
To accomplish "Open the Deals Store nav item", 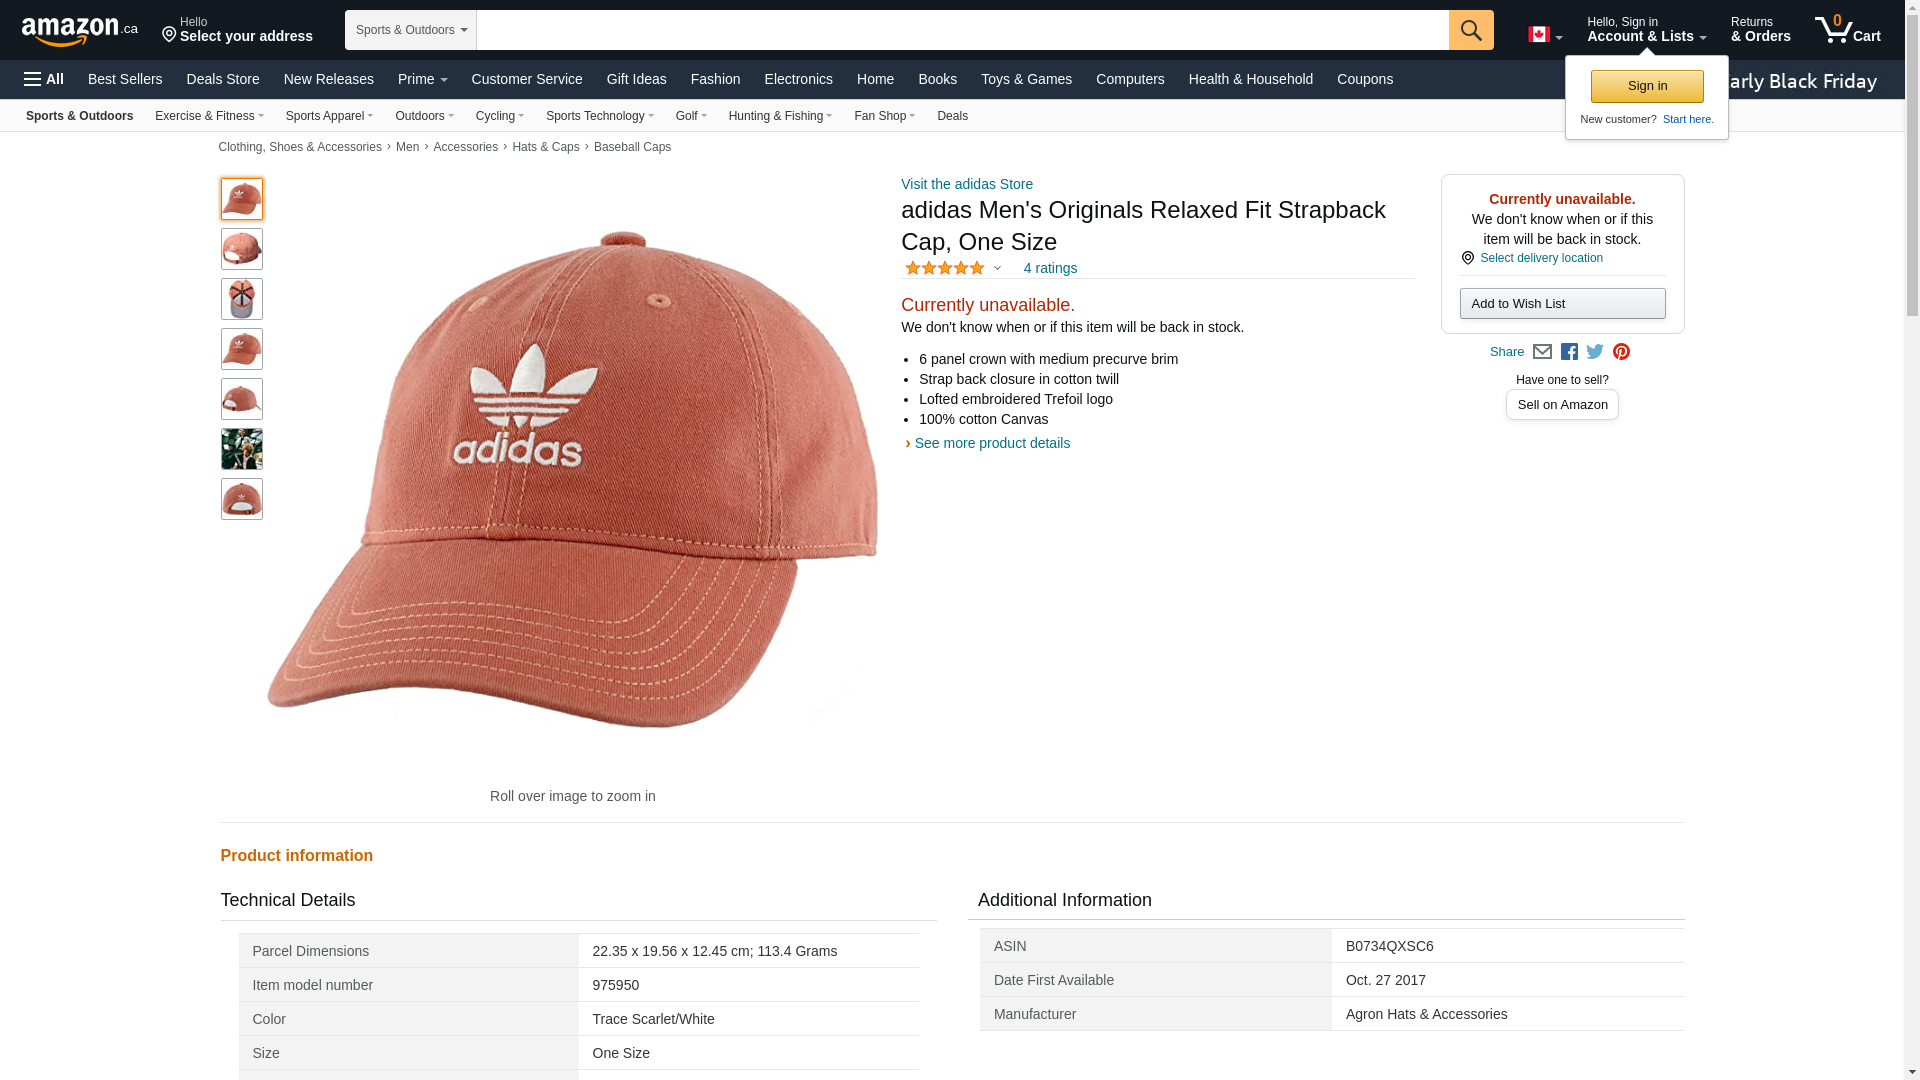I will 223,79.
